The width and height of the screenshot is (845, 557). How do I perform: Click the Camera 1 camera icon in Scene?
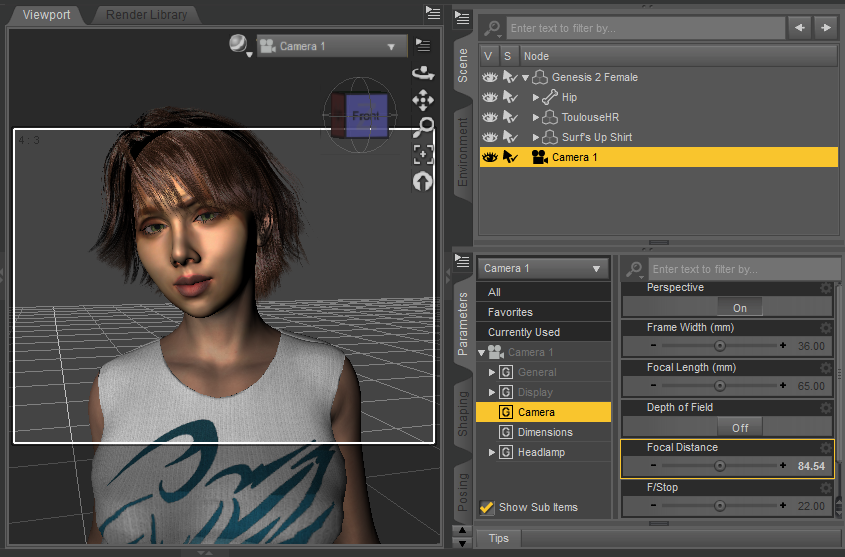[x=539, y=157]
